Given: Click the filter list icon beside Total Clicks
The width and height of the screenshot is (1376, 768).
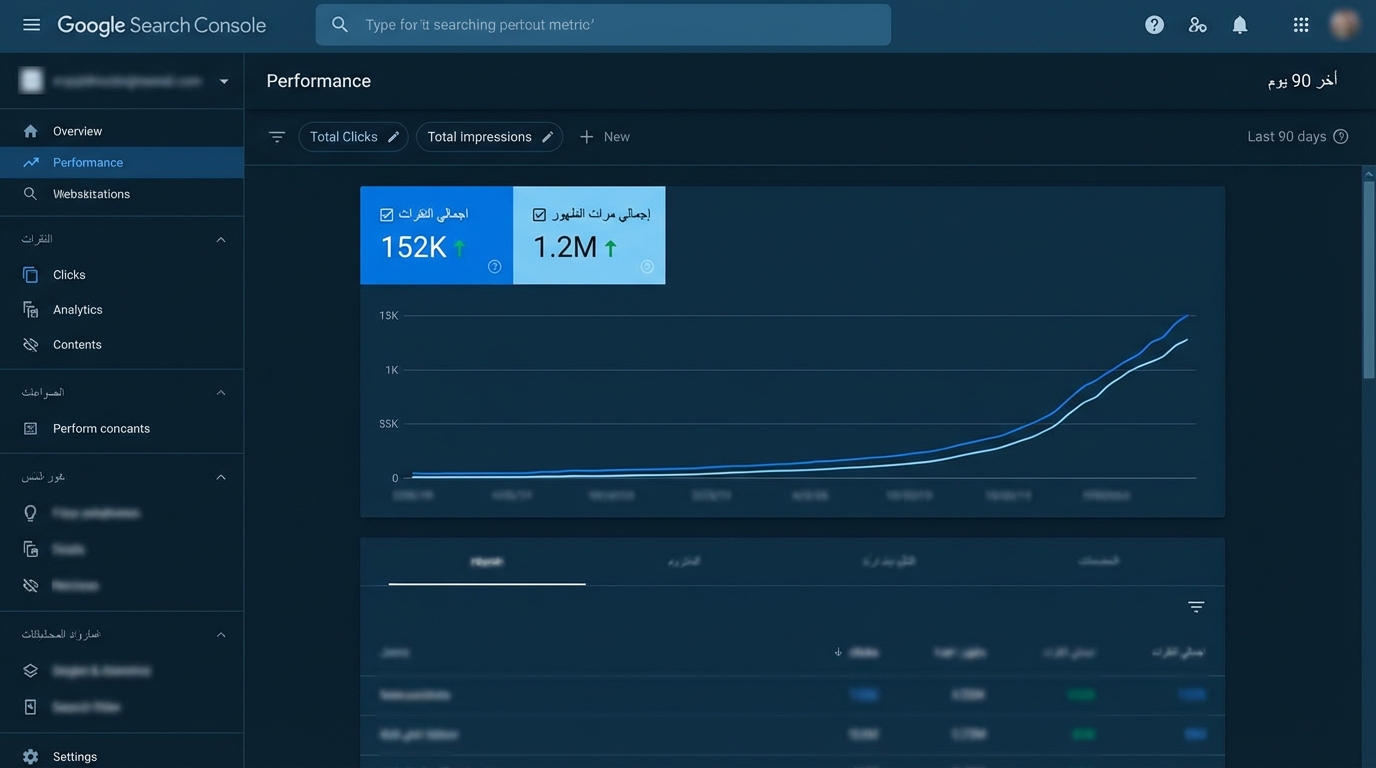Looking at the screenshot, I should point(277,137).
